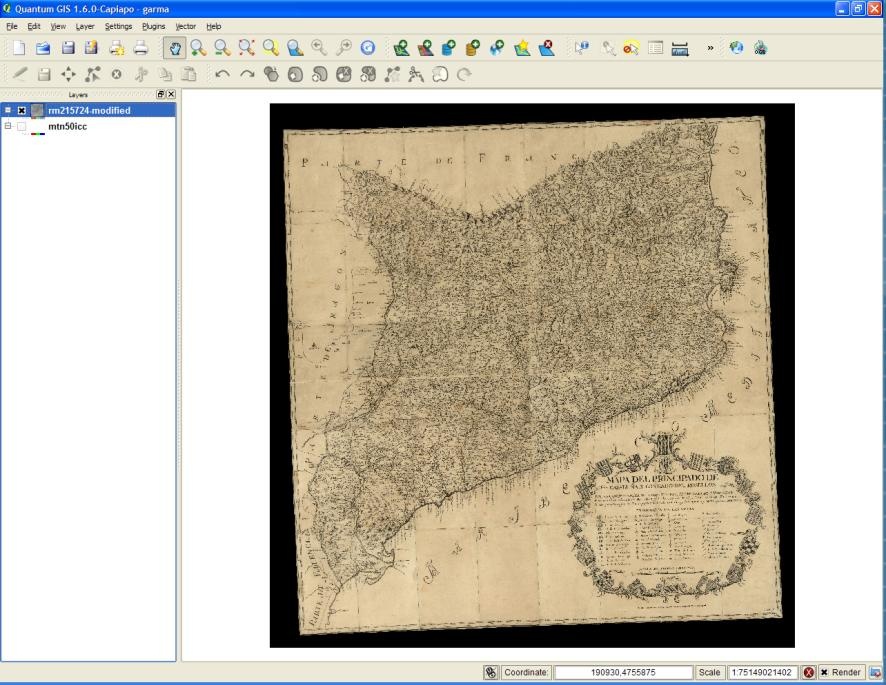Open the Settings menu

click(118, 26)
